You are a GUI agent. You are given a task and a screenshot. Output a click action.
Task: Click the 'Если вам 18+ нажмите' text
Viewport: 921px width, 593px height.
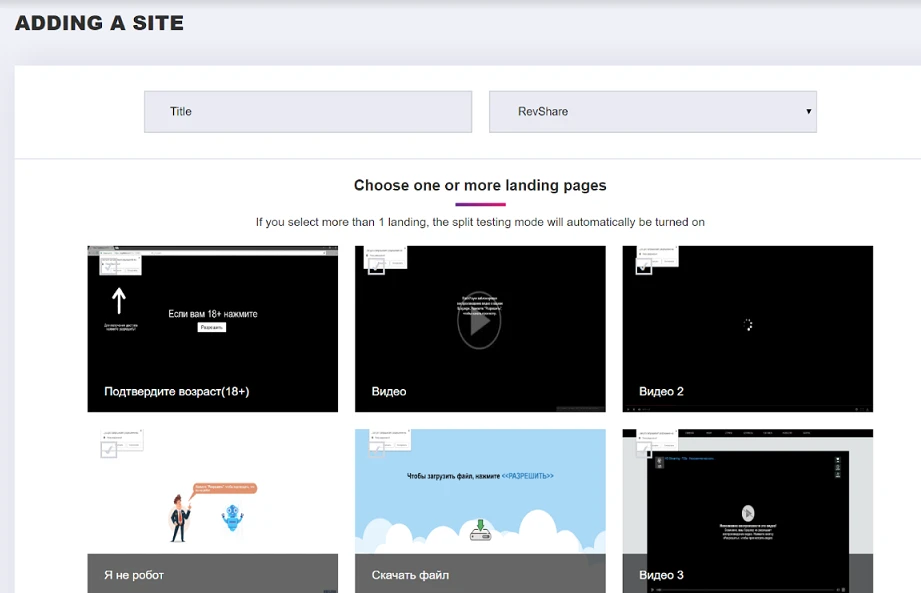pyautogui.click(x=213, y=314)
